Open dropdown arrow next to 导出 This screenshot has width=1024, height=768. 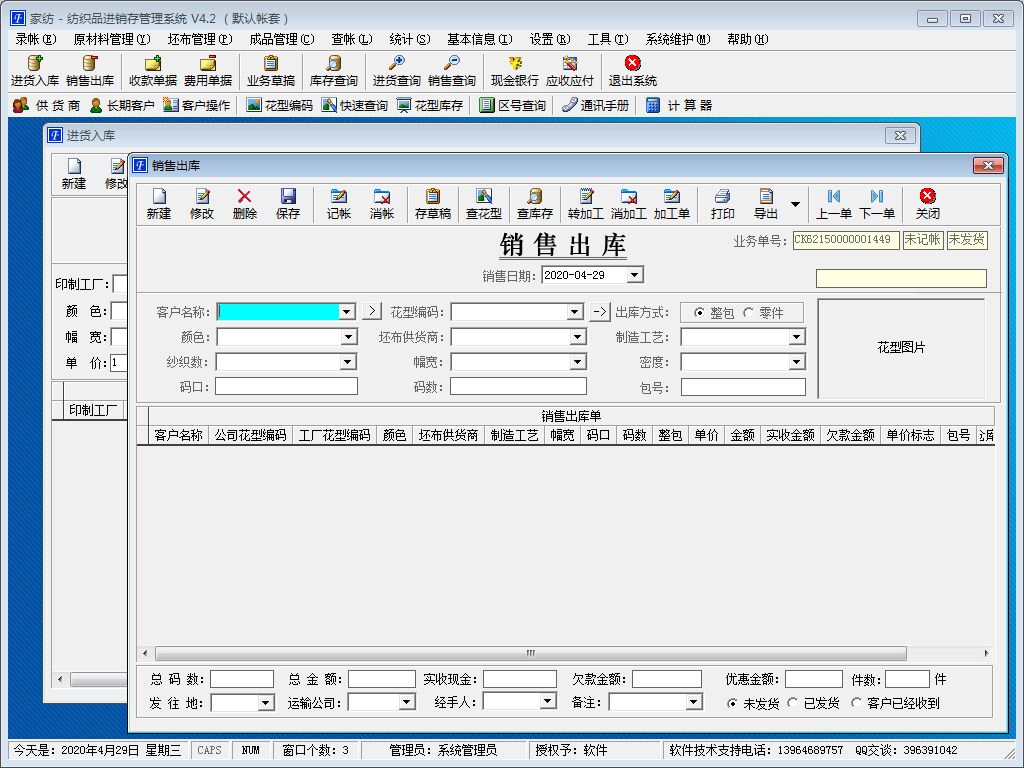795,204
